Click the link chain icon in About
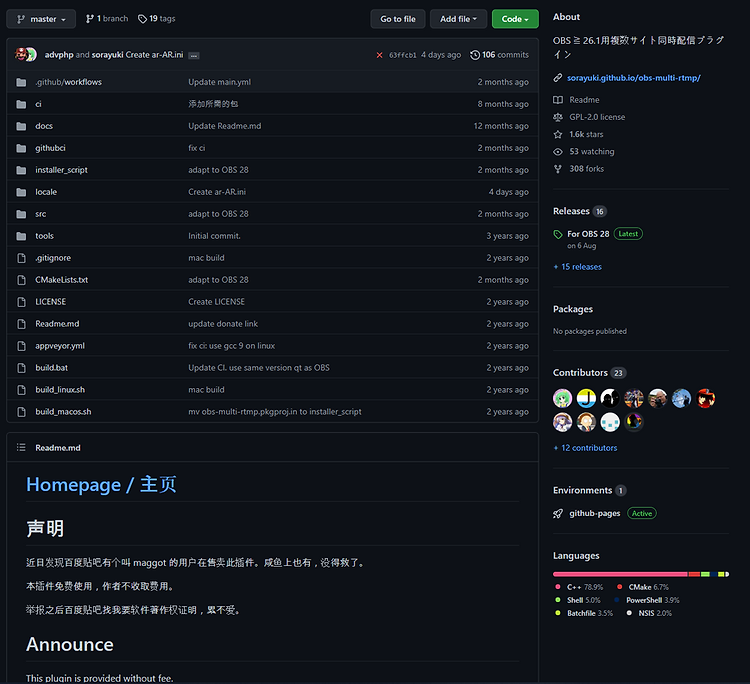This screenshot has width=750, height=684. click(558, 78)
